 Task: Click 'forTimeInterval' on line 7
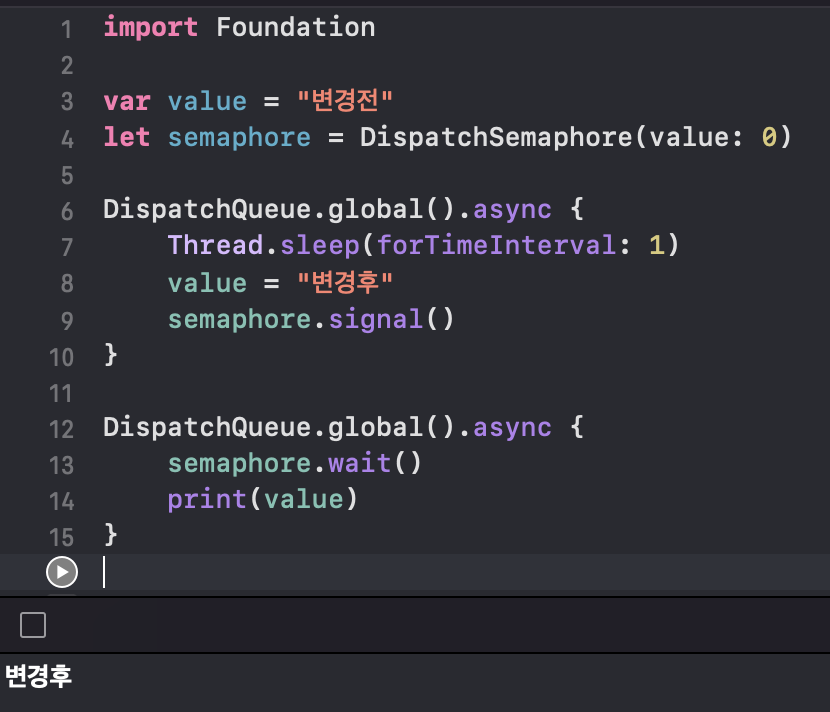point(497,245)
